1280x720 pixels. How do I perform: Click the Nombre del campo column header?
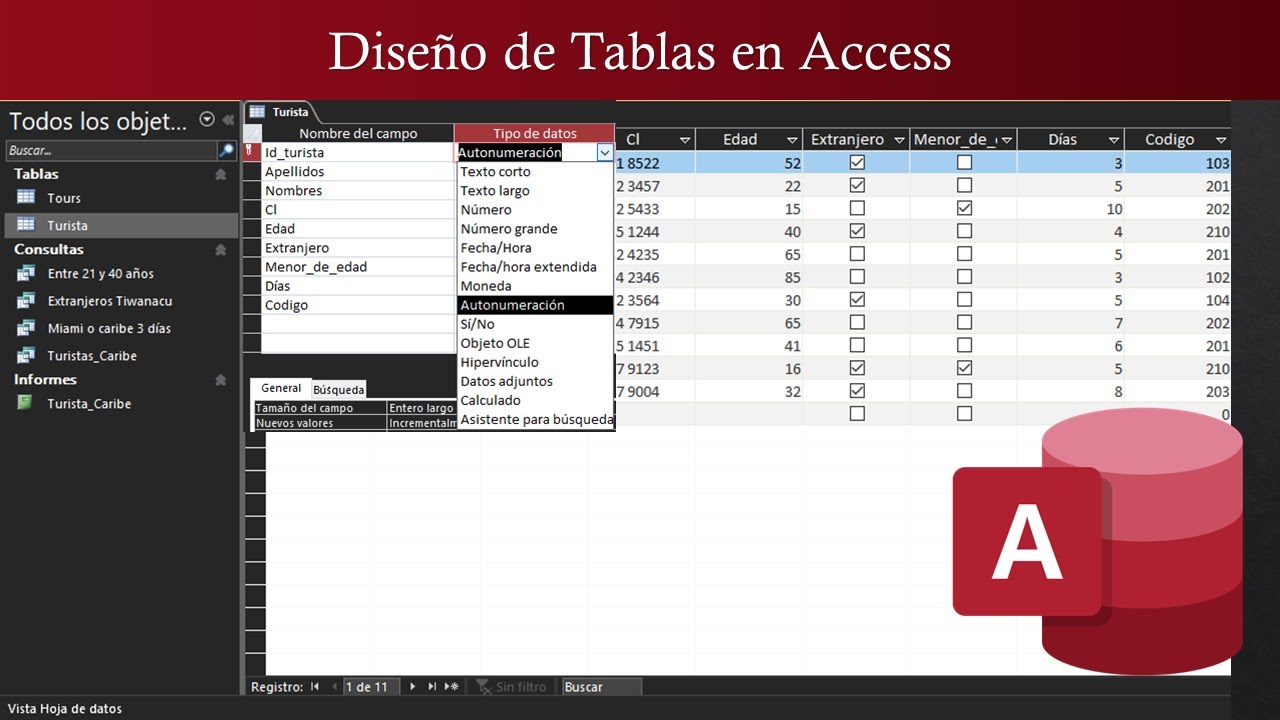click(x=358, y=133)
